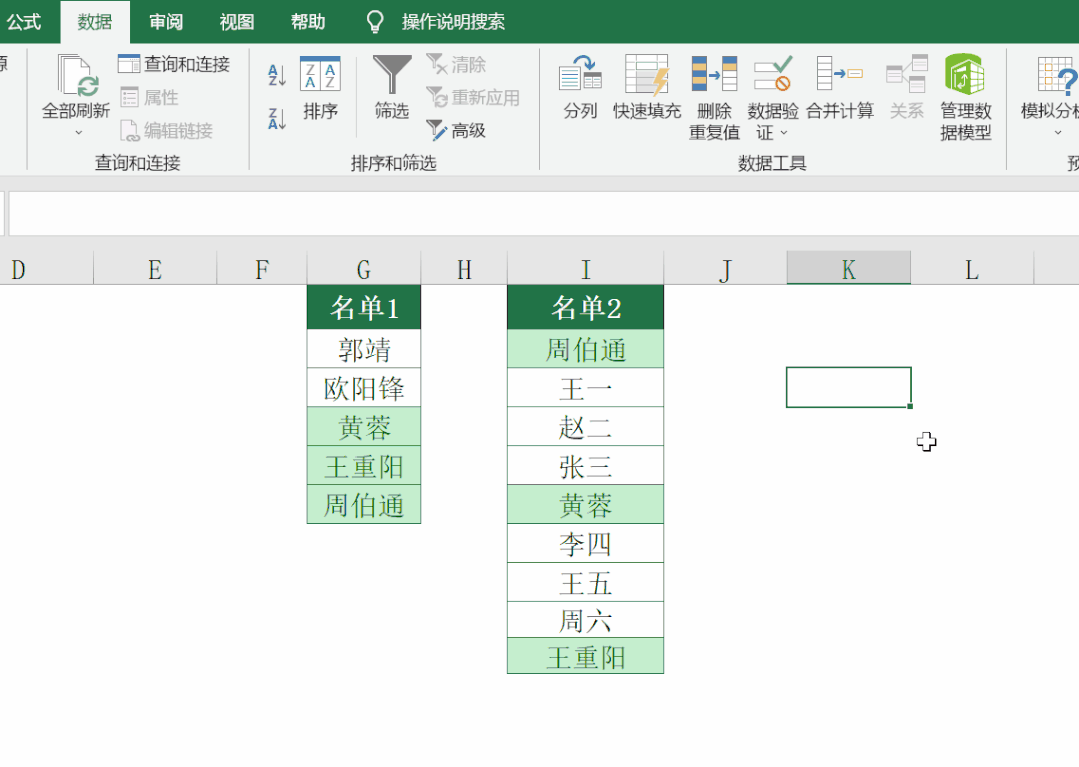This screenshot has height=767, width=1079.
Task: Select the cell containing 郭靖
Action: [x=364, y=349]
